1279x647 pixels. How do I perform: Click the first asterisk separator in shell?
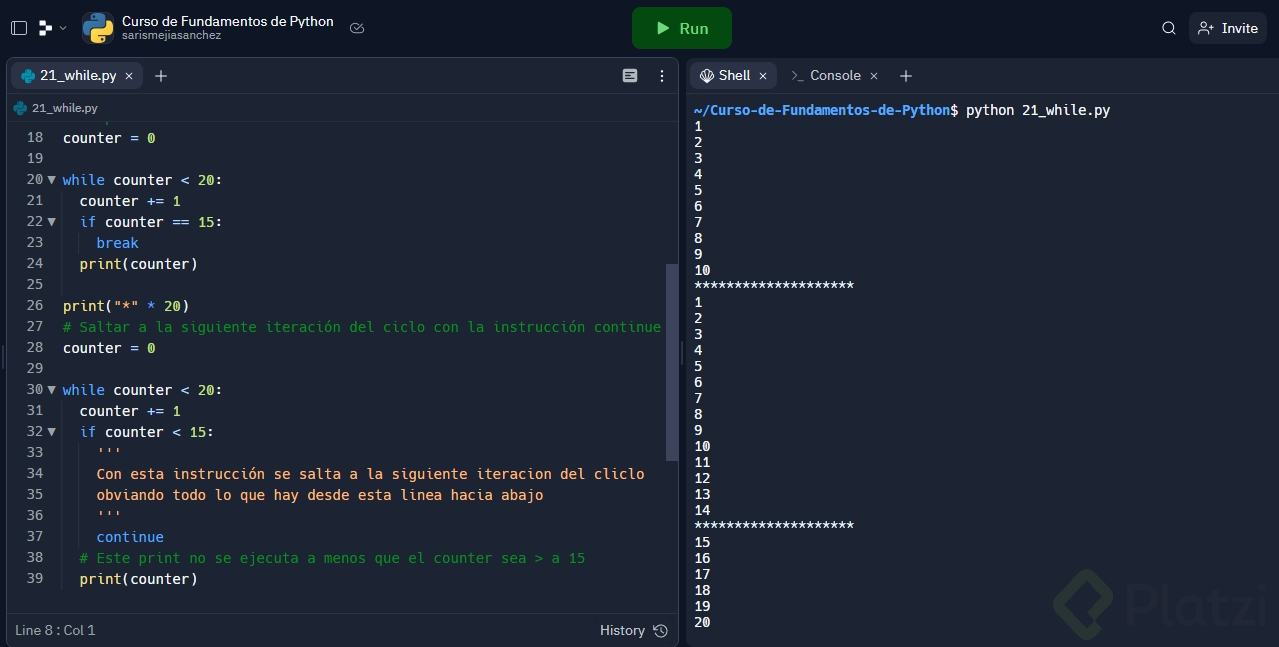[x=774, y=286]
